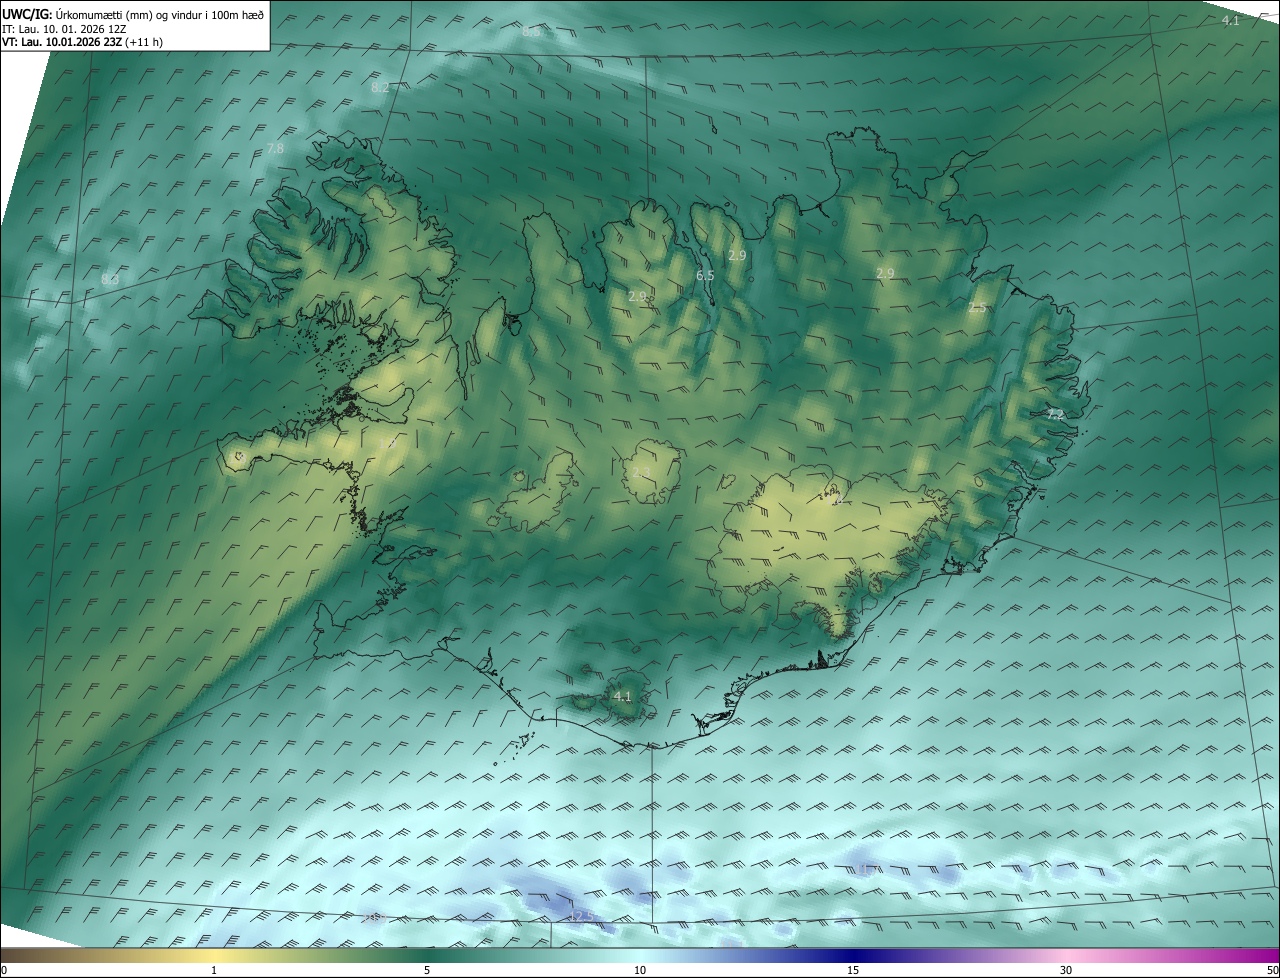Click the '50' tick on the color scale
Viewport: 1280px width, 978px height.
pyautogui.click(x=1272, y=970)
